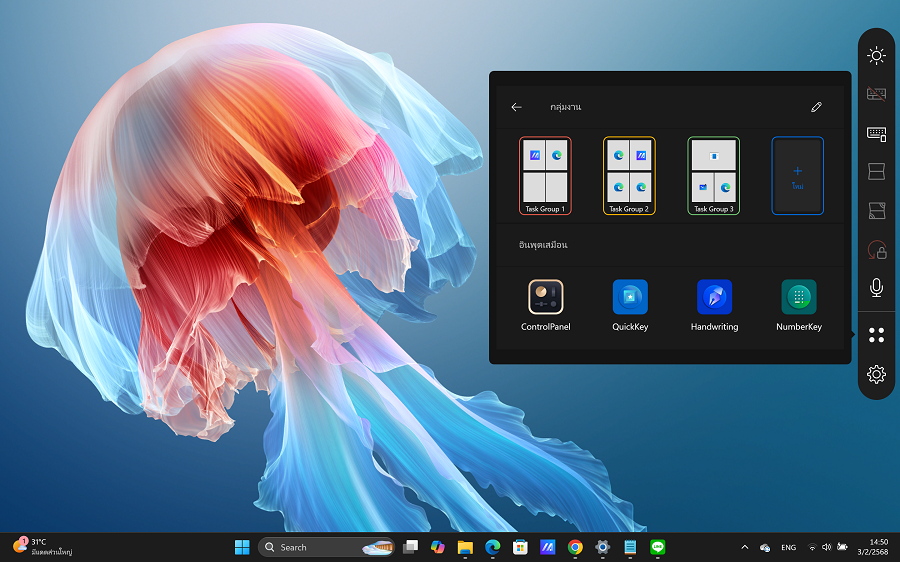The width and height of the screenshot is (900, 562).
Task: Open the Handwriting input app
Action: click(714, 297)
